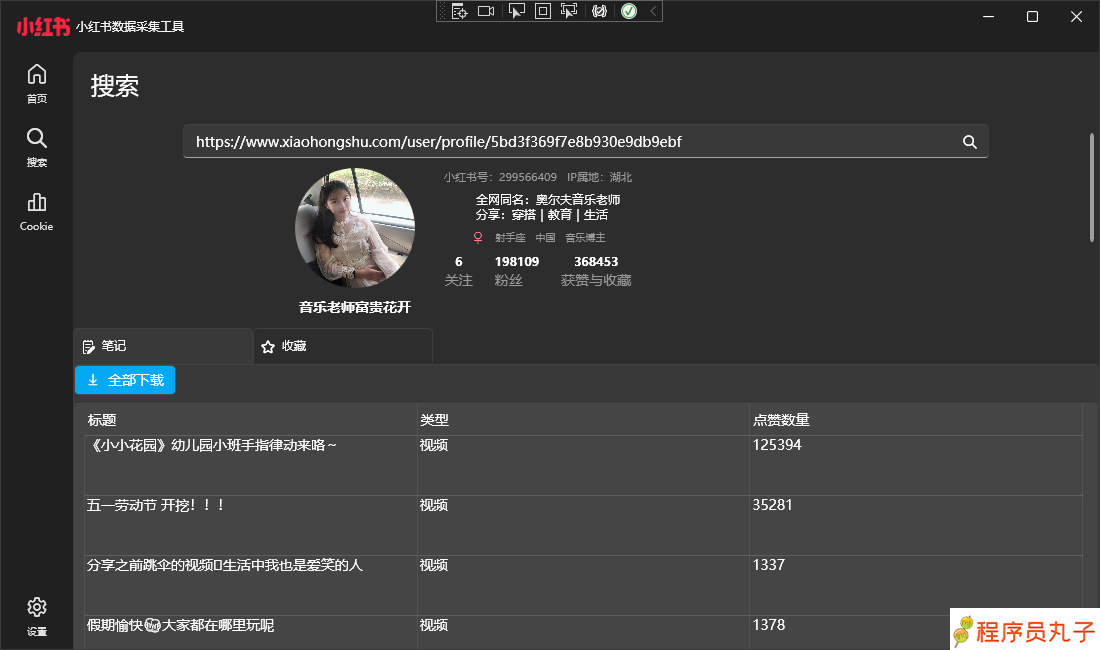This screenshot has height=650, width=1100.
Task: Maximize the application window
Action: [1032, 16]
